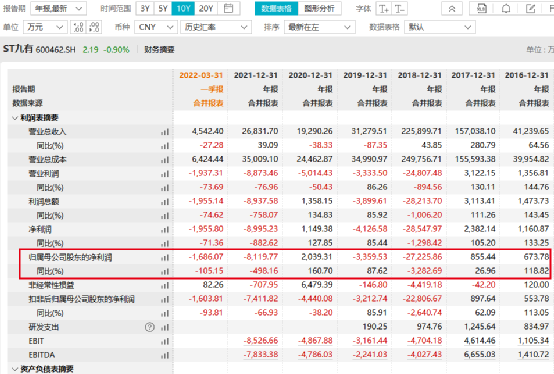Image resolution: width=554 pixels, height=374 pixels.
Task: Decrease decimal places icon
Action: tap(94, 27)
